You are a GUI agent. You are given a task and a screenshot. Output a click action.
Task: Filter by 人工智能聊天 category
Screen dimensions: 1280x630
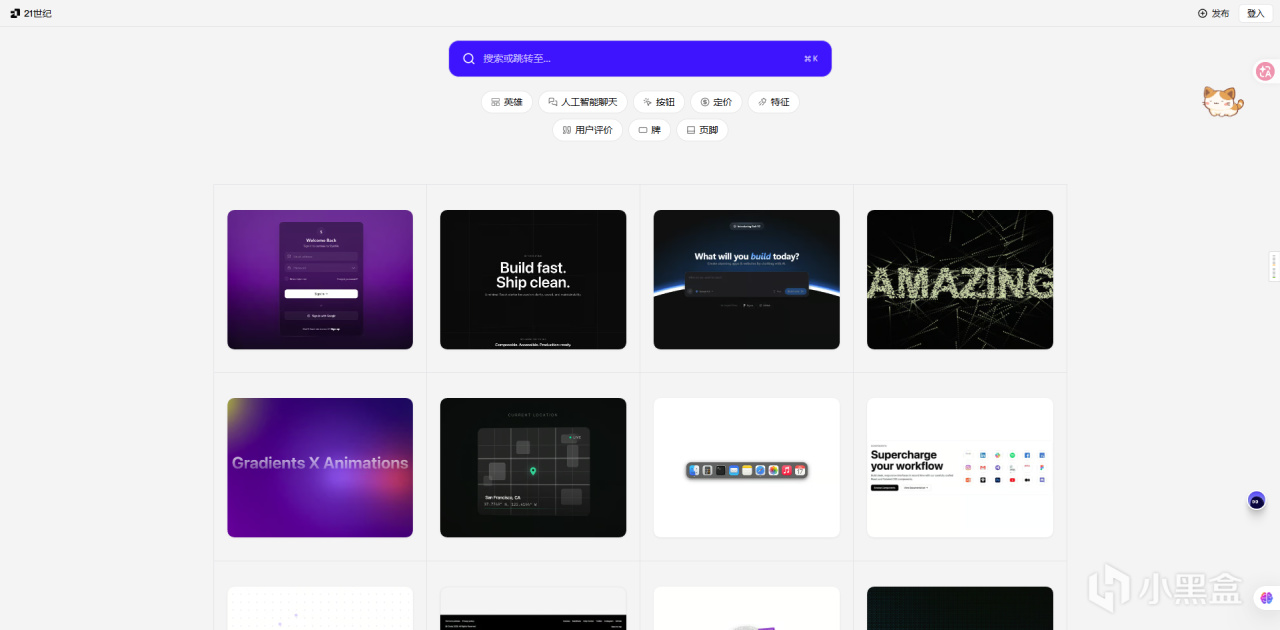pyautogui.click(x=583, y=102)
